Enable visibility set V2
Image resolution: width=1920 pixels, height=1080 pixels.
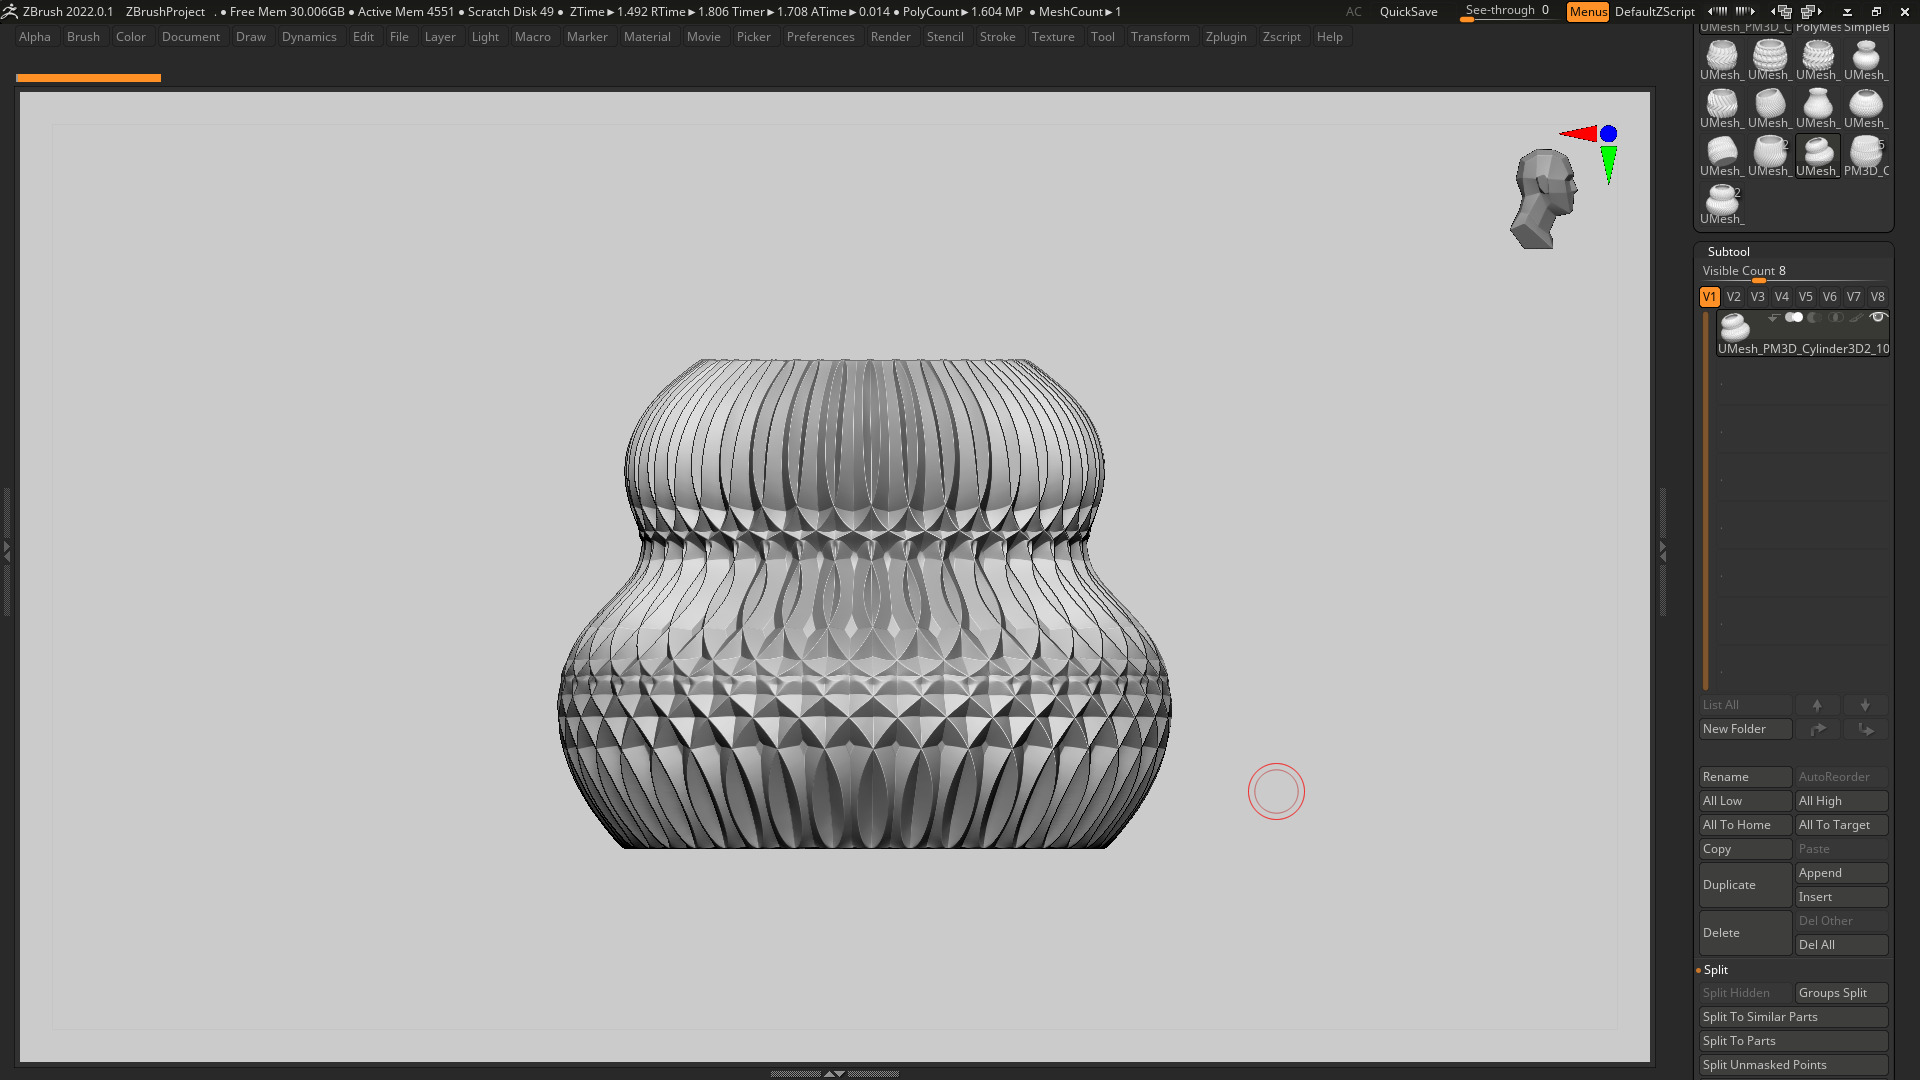click(1733, 297)
